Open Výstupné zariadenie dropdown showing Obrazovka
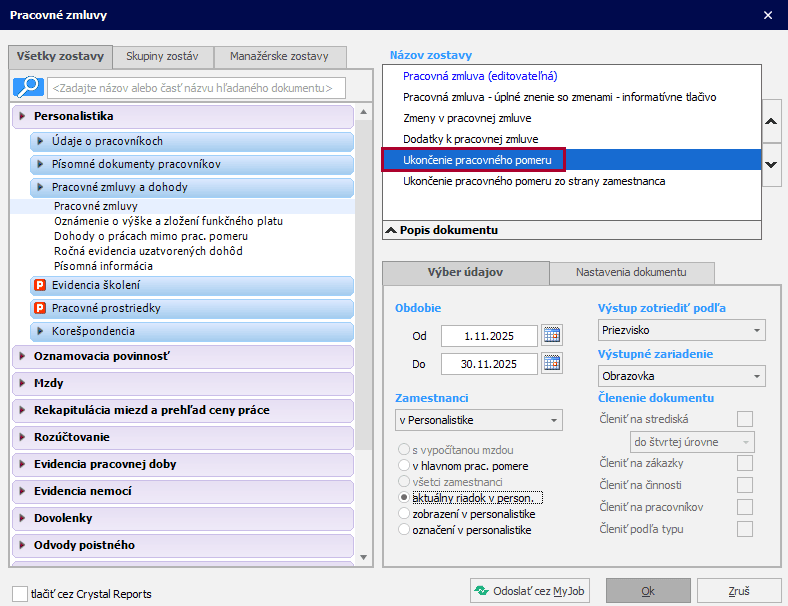This screenshot has height=606, width=788. click(x=682, y=377)
